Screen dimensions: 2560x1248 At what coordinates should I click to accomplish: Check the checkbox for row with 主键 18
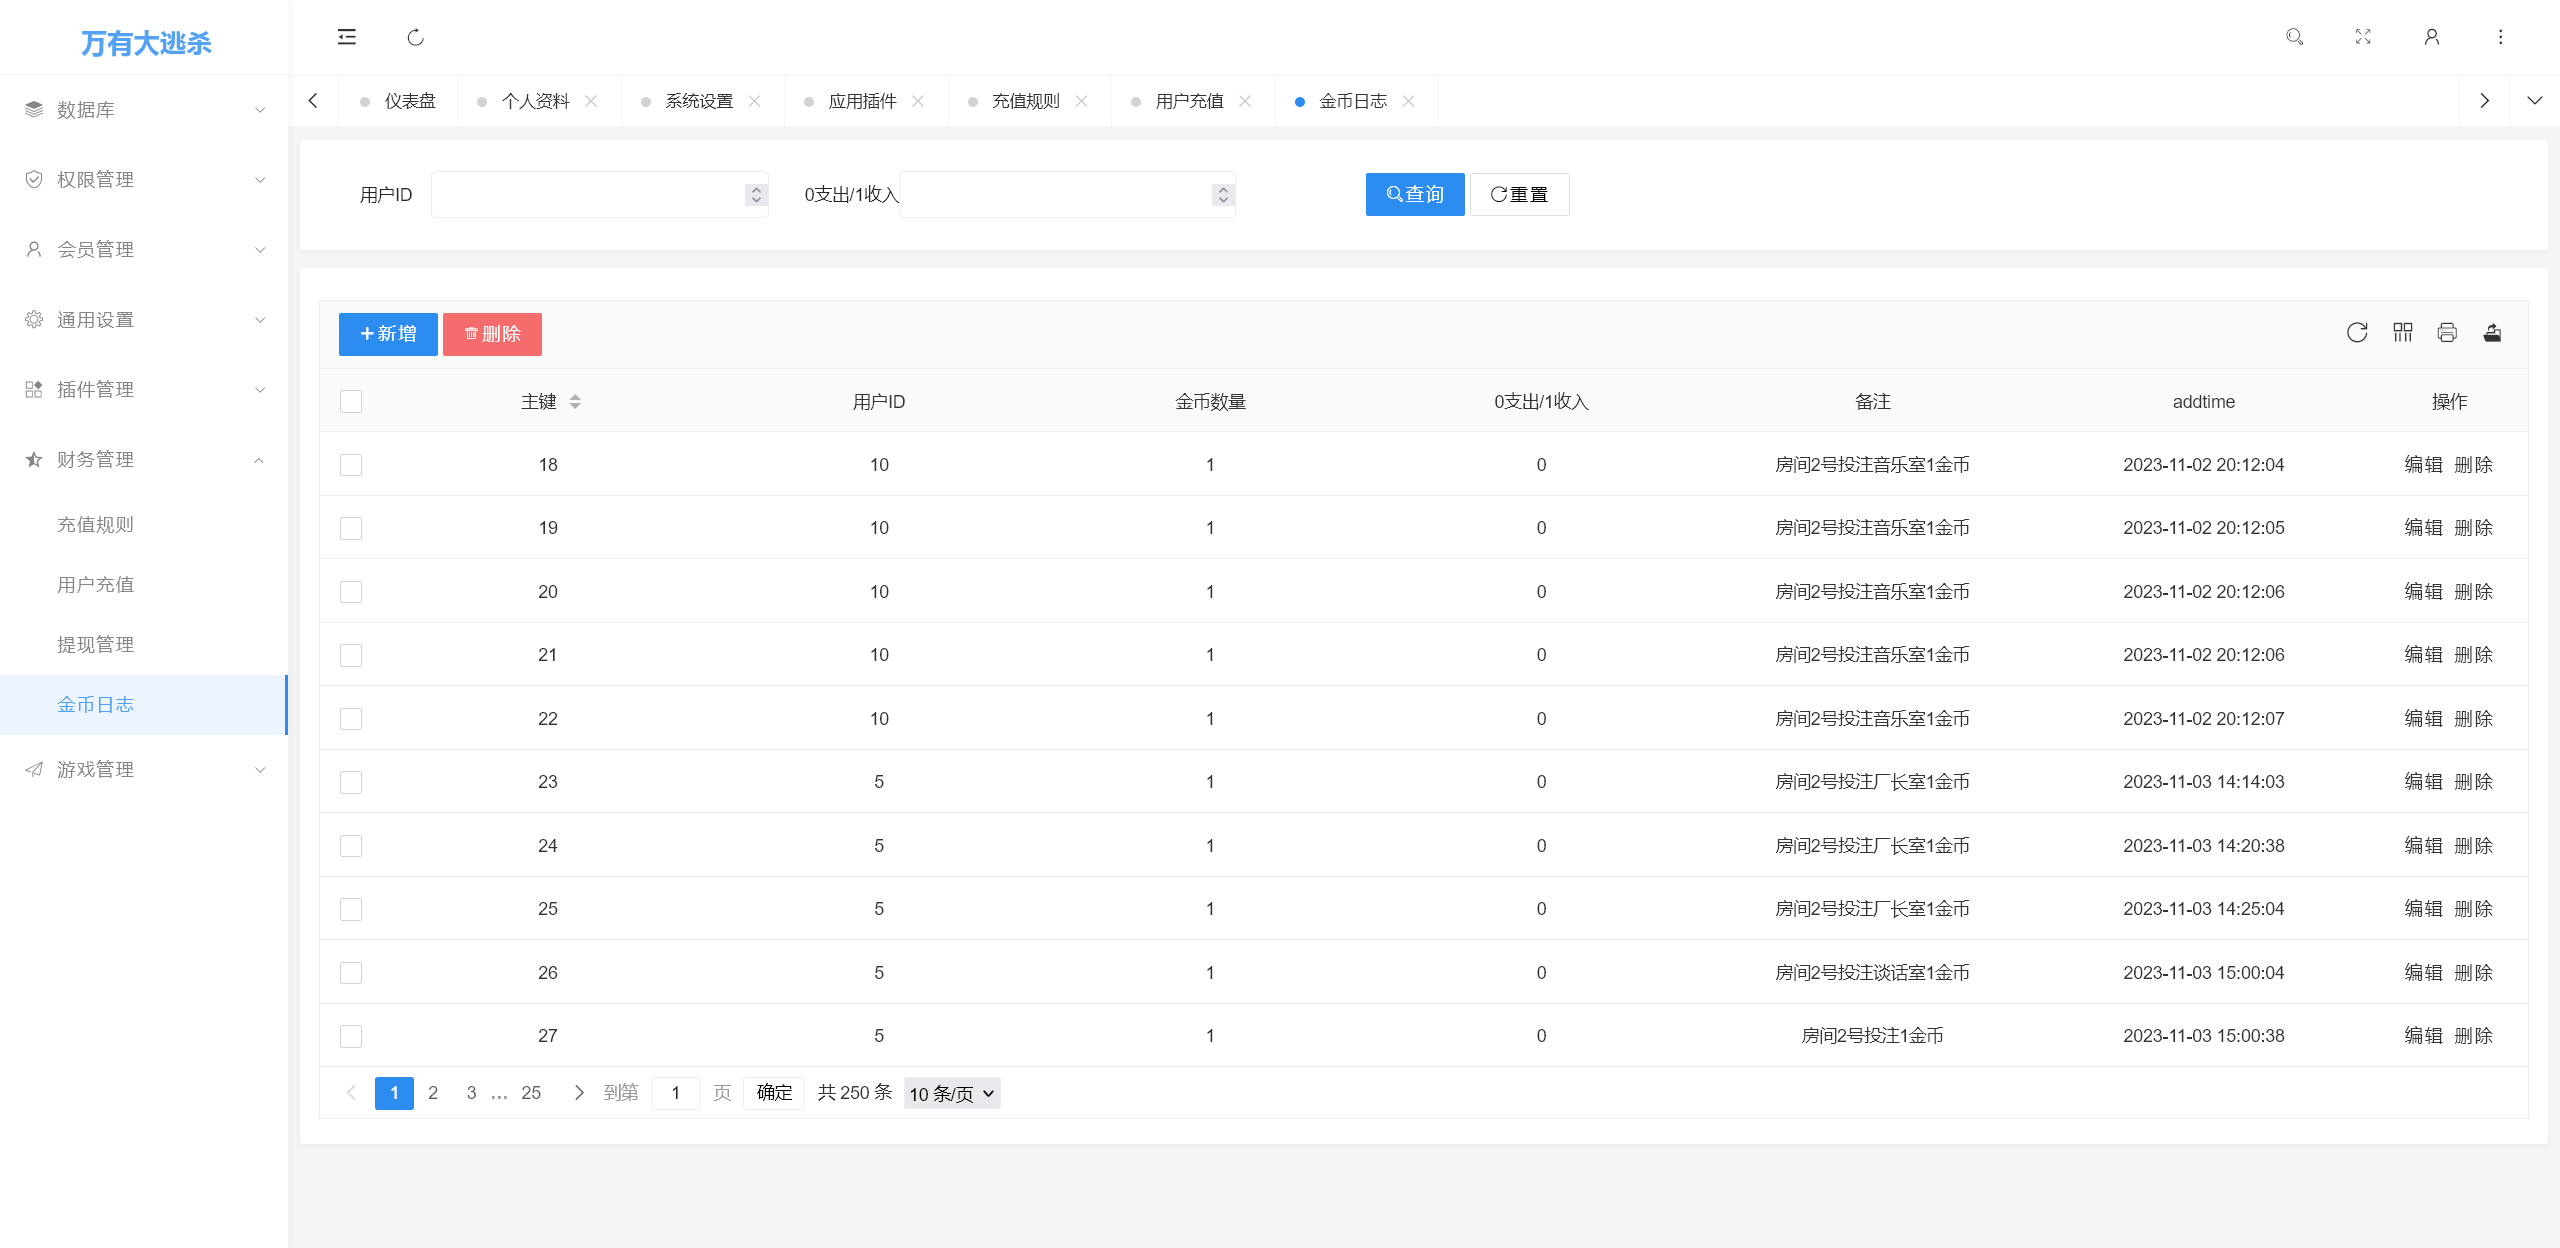click(351, 464)
